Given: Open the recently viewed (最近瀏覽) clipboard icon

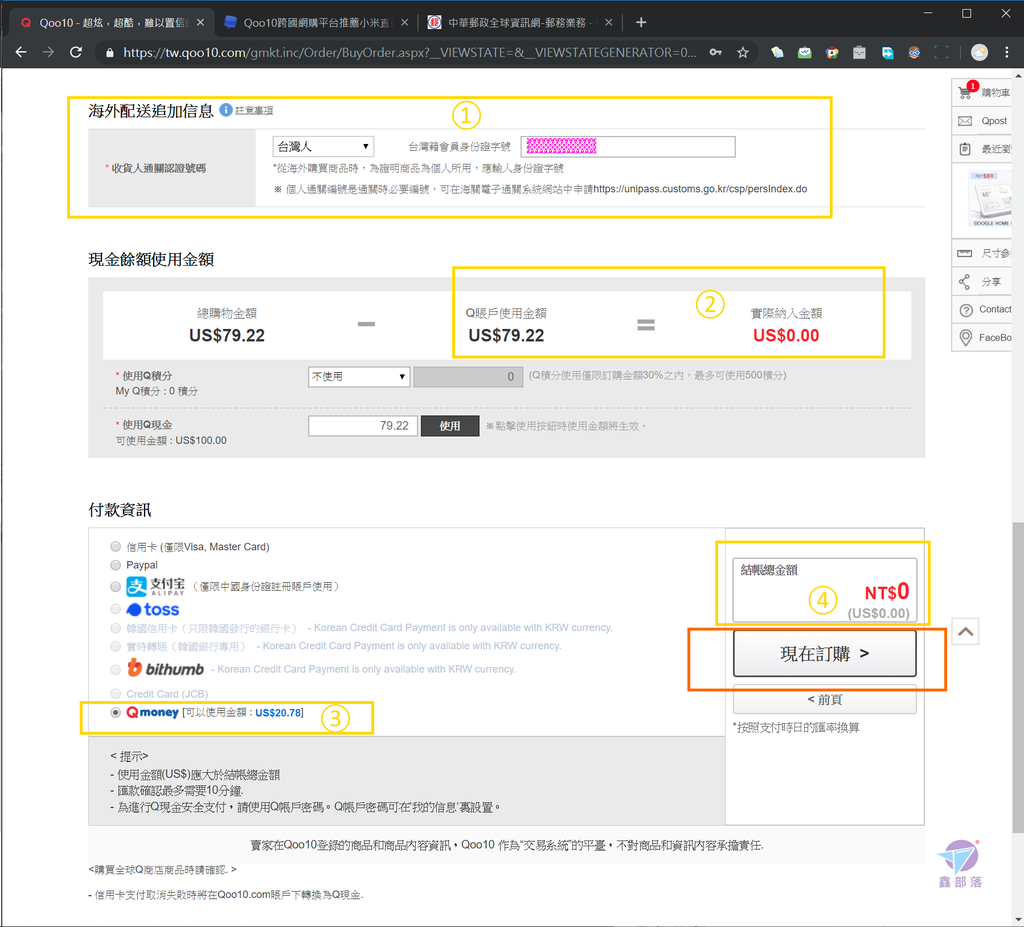Looking at the screenshot, I should (965, 149).
